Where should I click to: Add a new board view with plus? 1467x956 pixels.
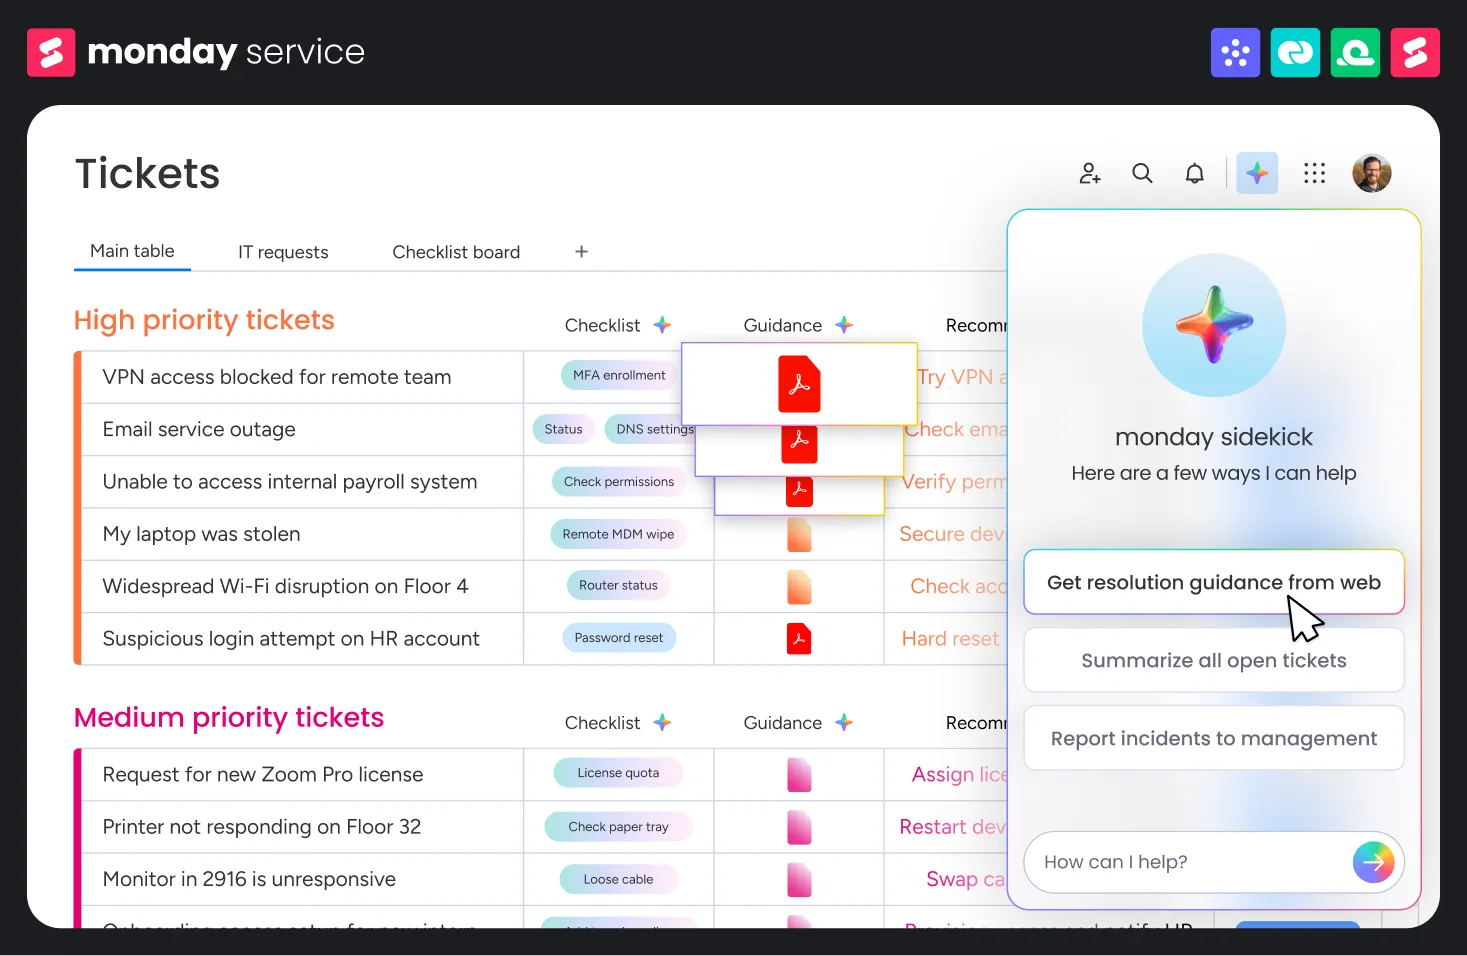coord(581,251)
